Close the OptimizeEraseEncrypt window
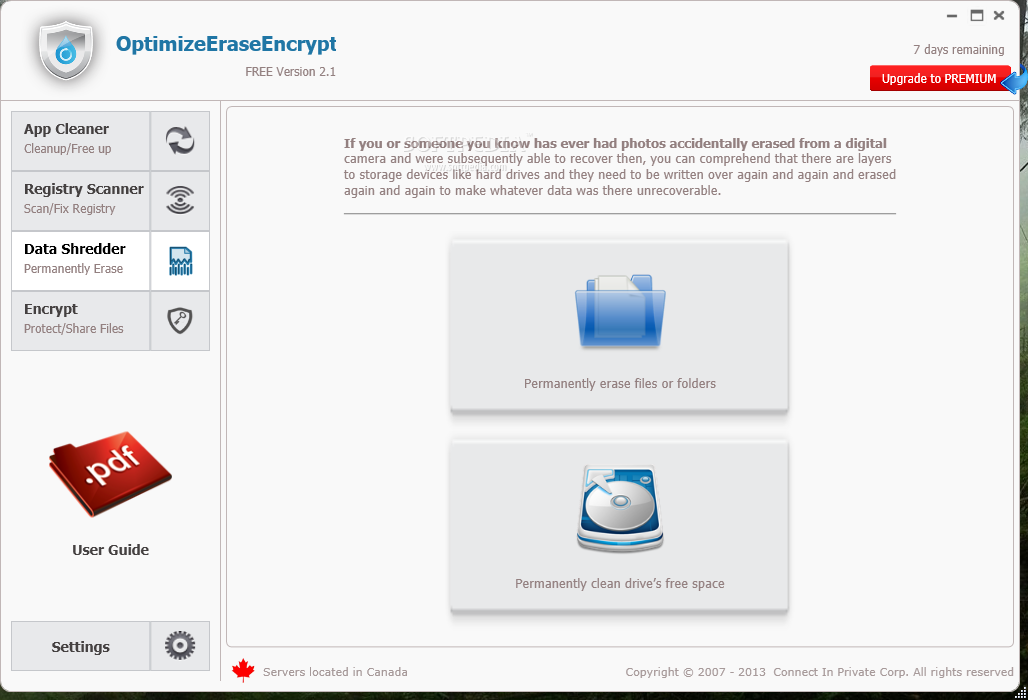1028x700 pixels. 999,15
